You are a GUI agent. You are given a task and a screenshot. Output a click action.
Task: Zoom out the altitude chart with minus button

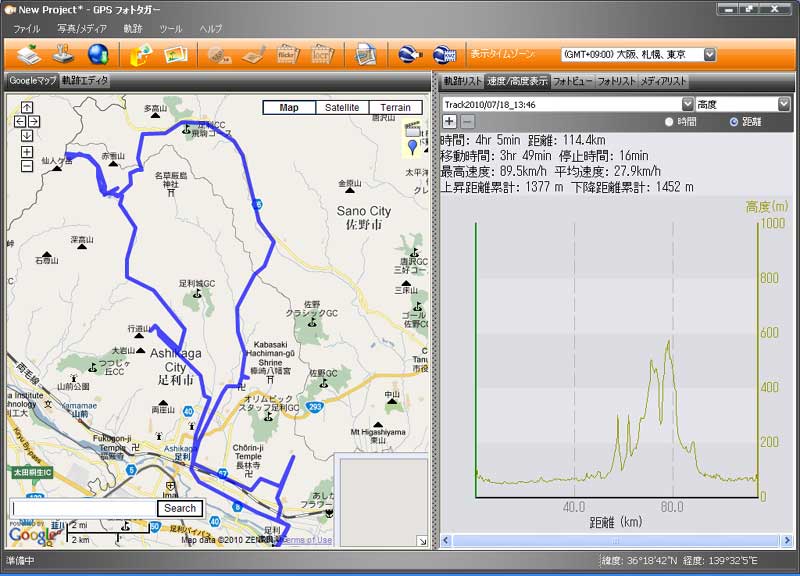467,121
